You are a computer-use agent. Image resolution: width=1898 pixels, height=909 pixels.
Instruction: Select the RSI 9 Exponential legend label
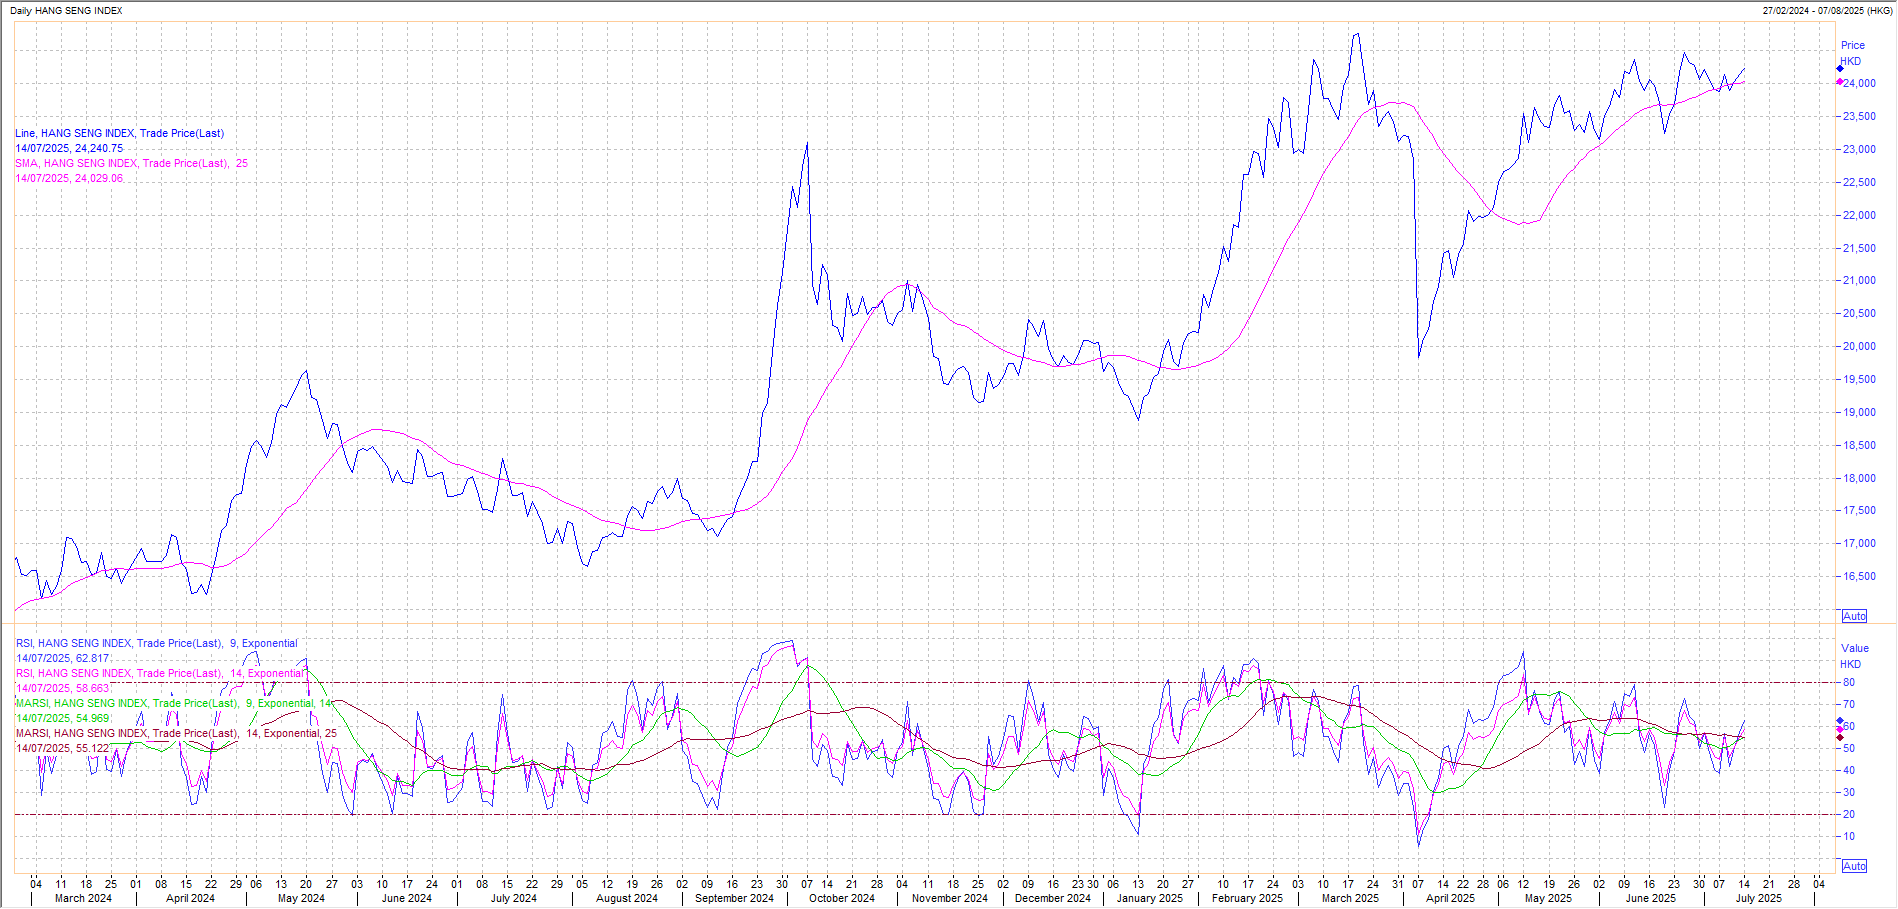(x=156, y=643)
